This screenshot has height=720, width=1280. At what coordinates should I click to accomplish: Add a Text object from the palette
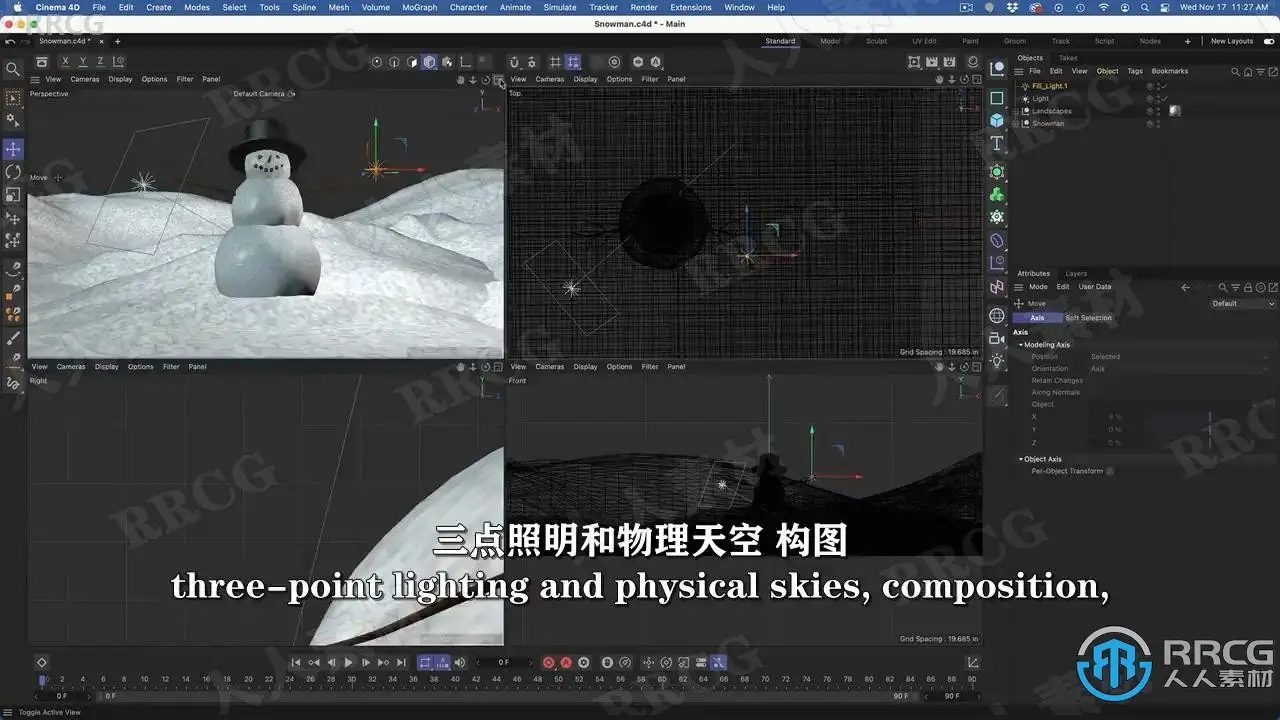tap(997, 145)
